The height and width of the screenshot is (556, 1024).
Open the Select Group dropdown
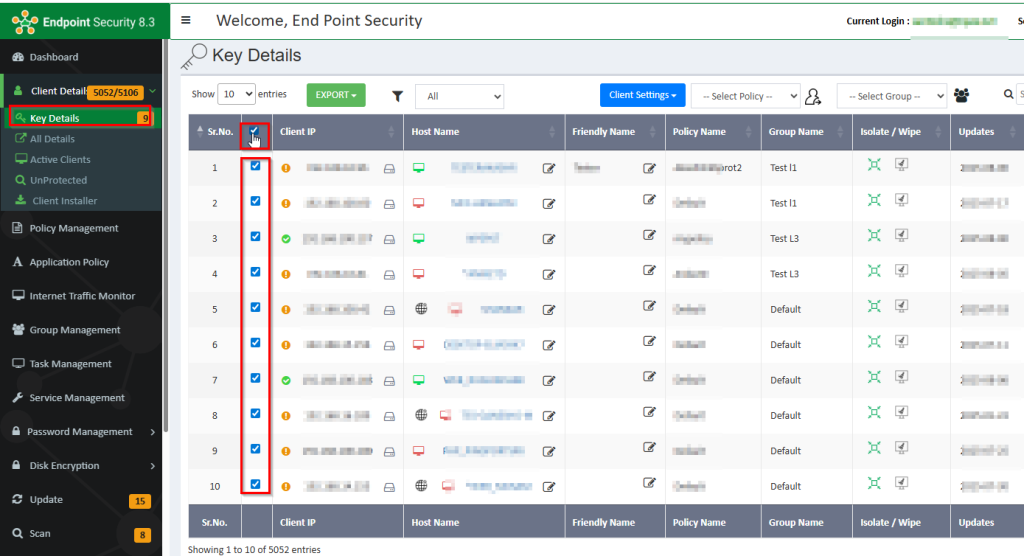(891, 96)
